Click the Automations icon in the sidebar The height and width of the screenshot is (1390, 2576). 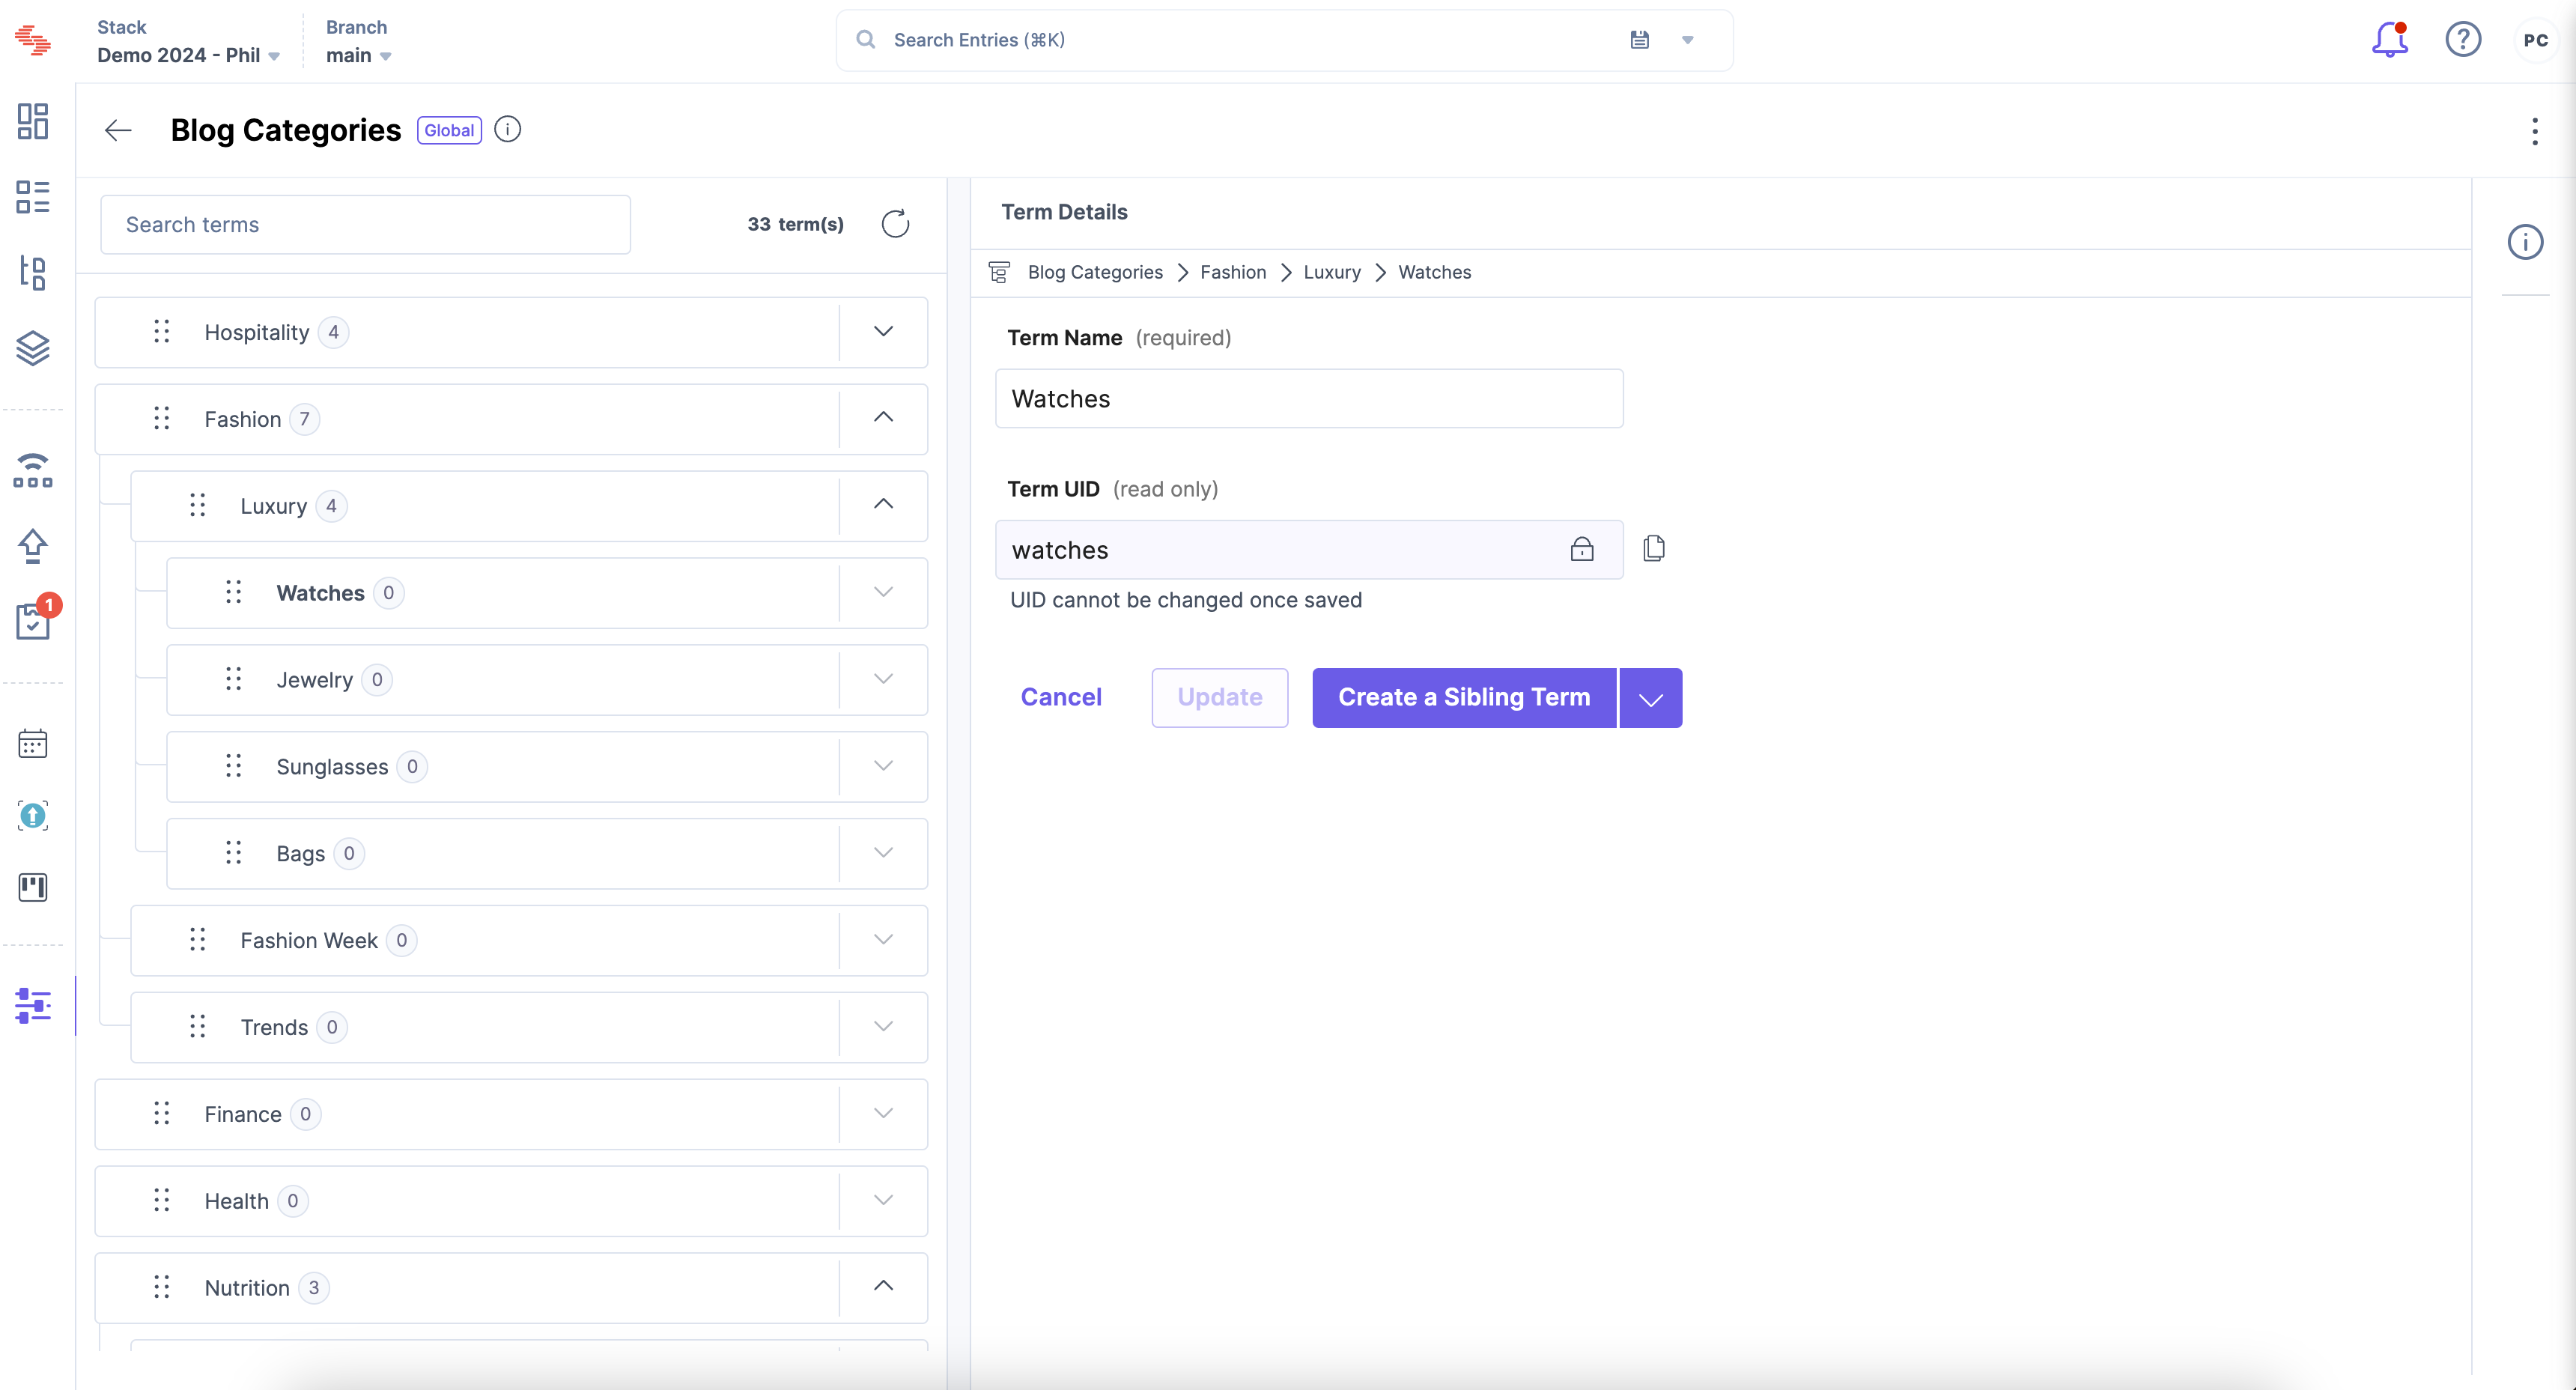click(33, 470)
